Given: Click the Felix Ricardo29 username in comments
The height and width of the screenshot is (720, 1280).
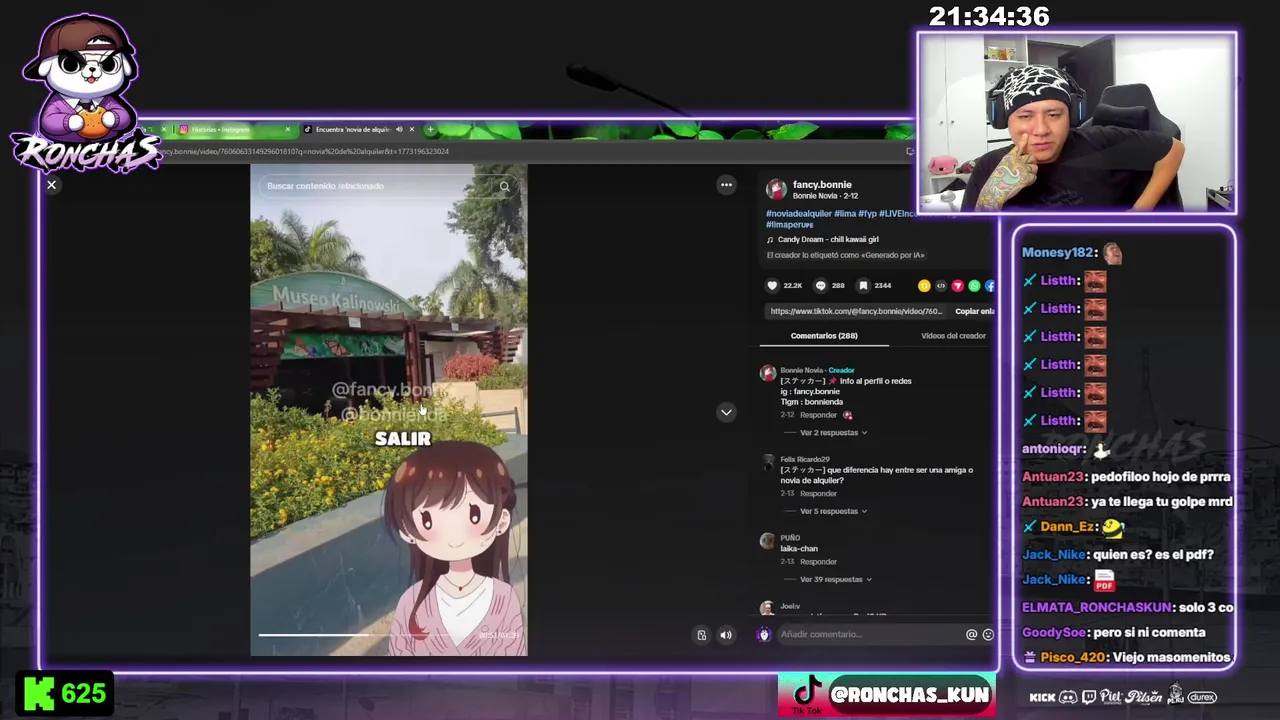Looking at the screenshot, I should (x=804, y=459).
